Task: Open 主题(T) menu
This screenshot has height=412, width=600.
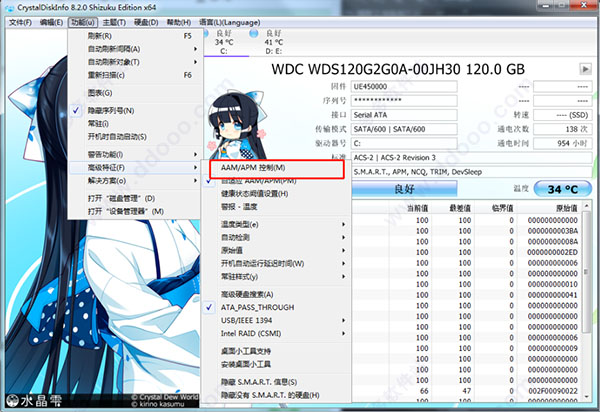Action: (114, 23)
